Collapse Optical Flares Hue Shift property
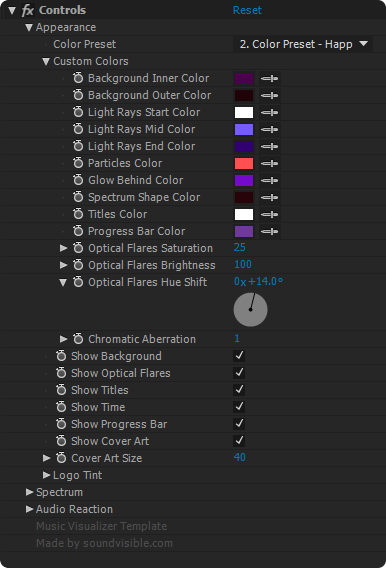The image size is (386, 568). tap(63, 282)
